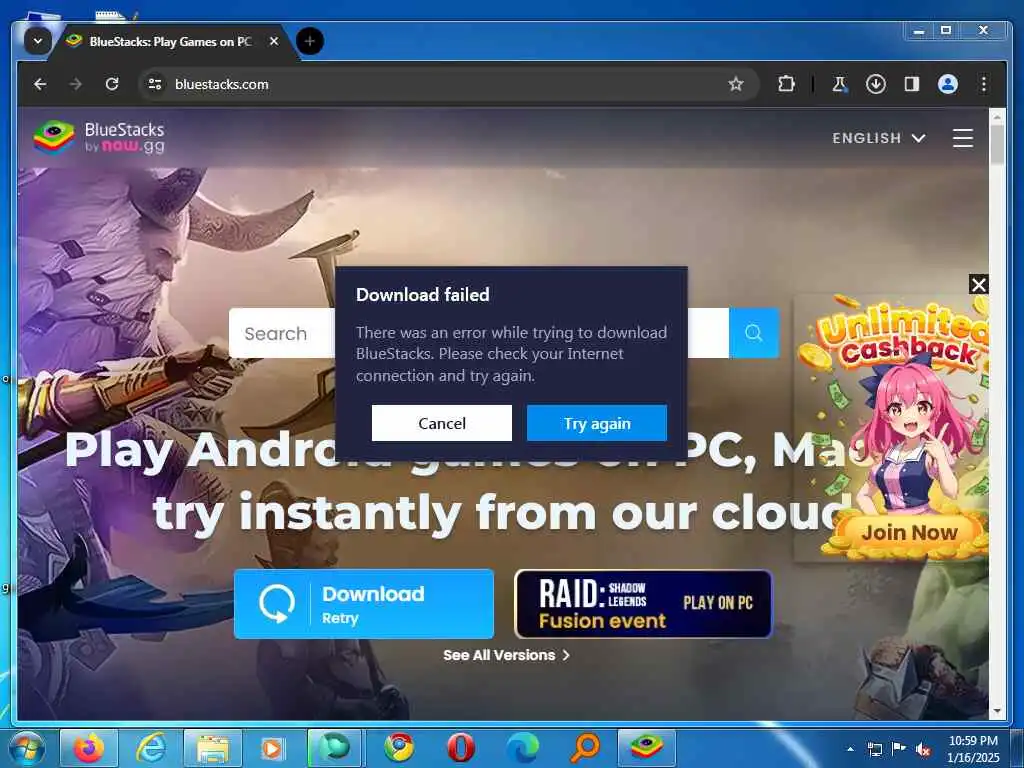Click the page vertical scrollbar thumb
Image resolution: width=1024 pixels, height=768 pixels.
(x=997, y=144)
